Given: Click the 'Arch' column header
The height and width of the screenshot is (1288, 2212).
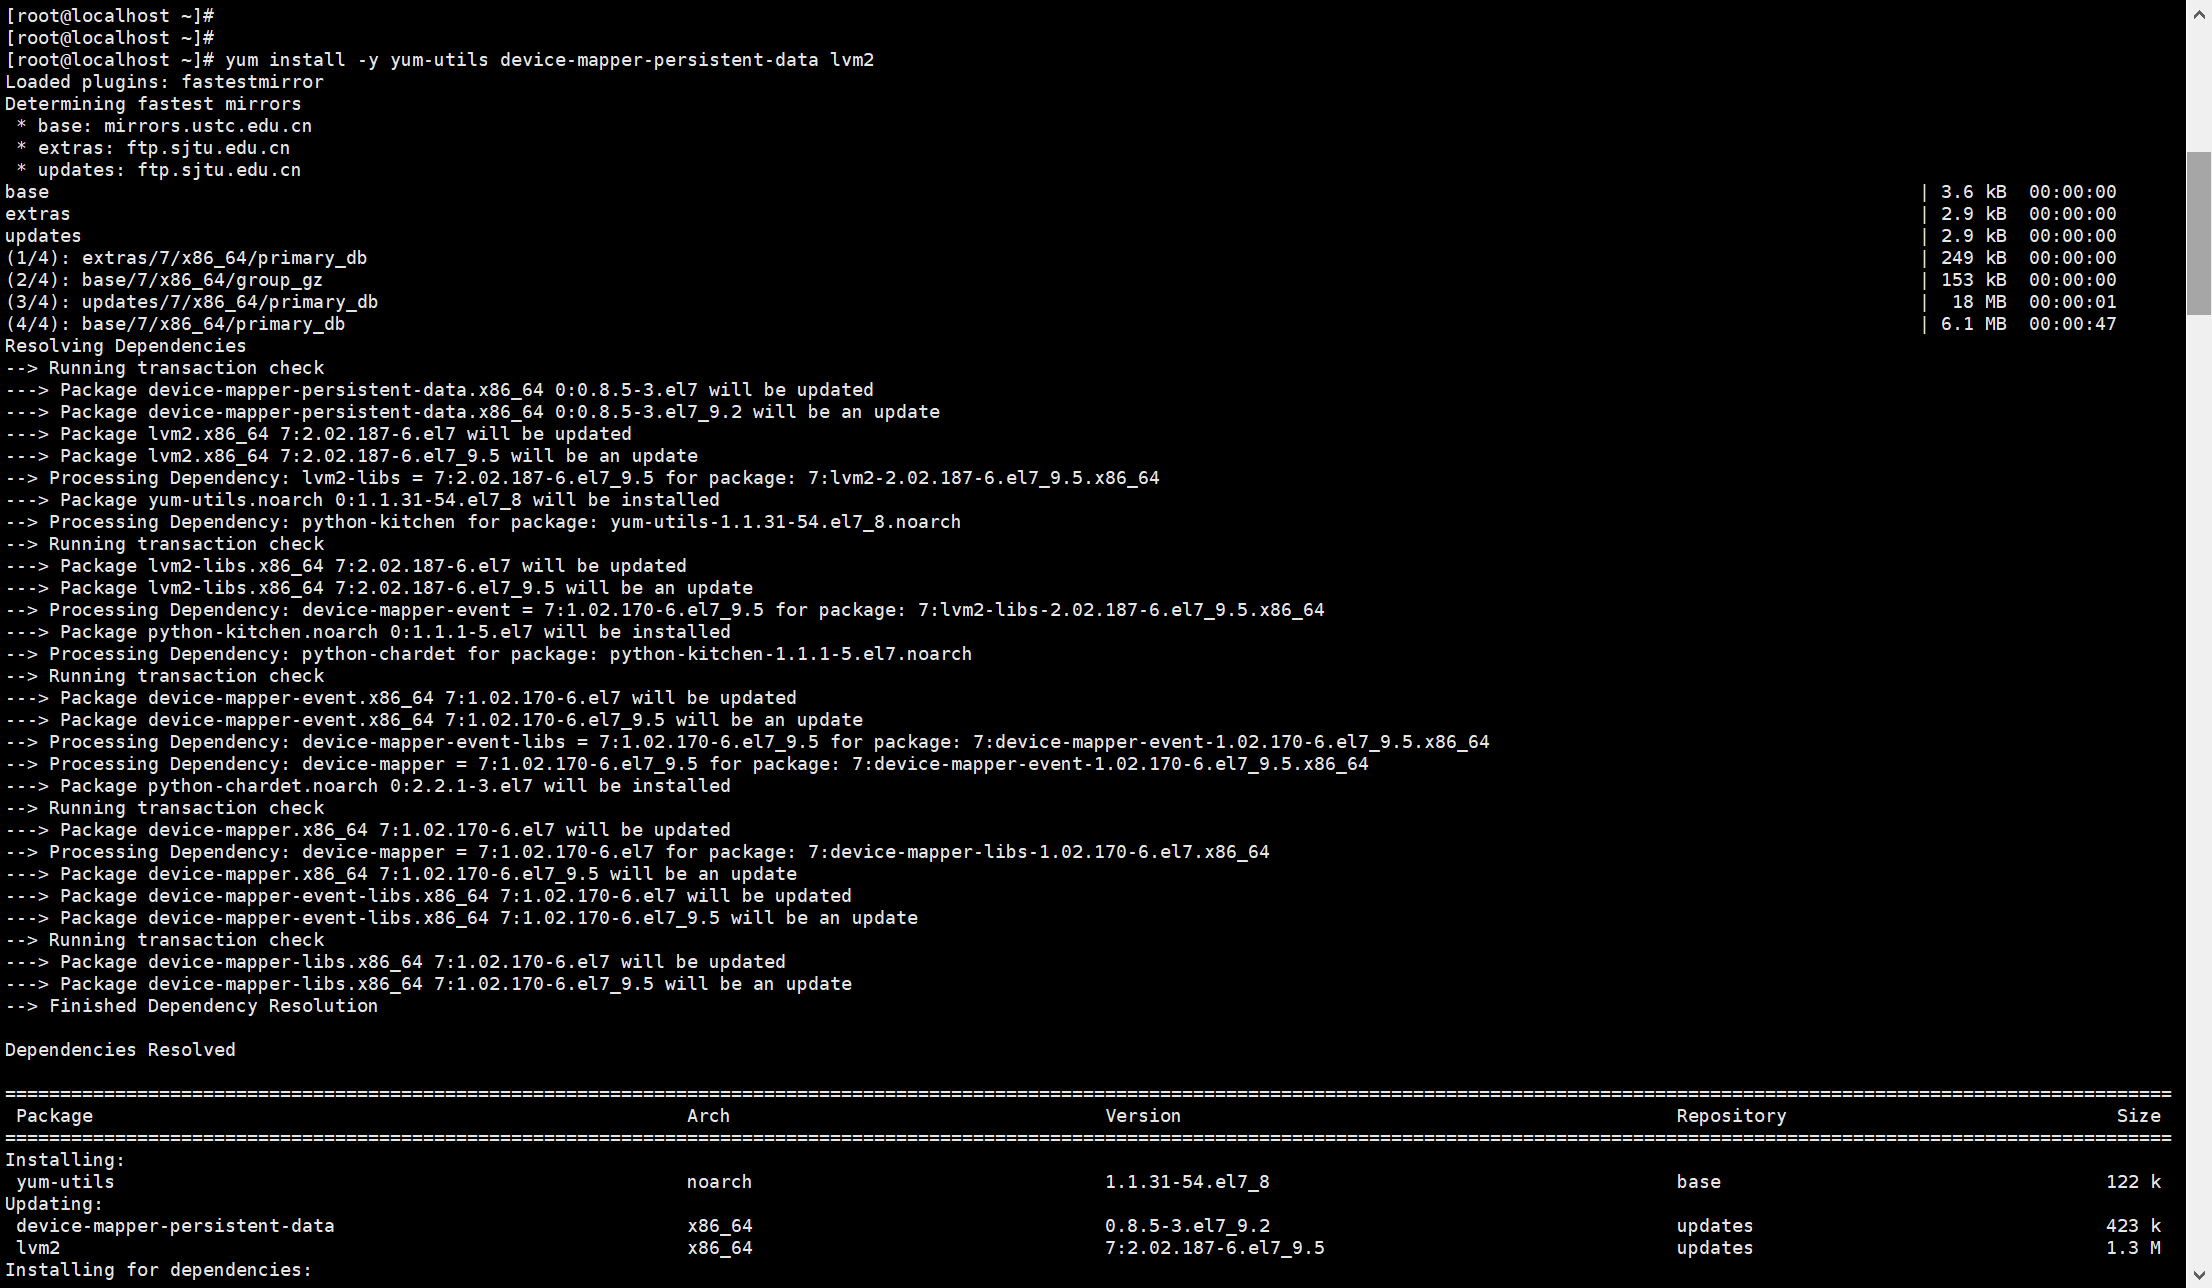Looking at the screenshot, I should [708, 1116].
